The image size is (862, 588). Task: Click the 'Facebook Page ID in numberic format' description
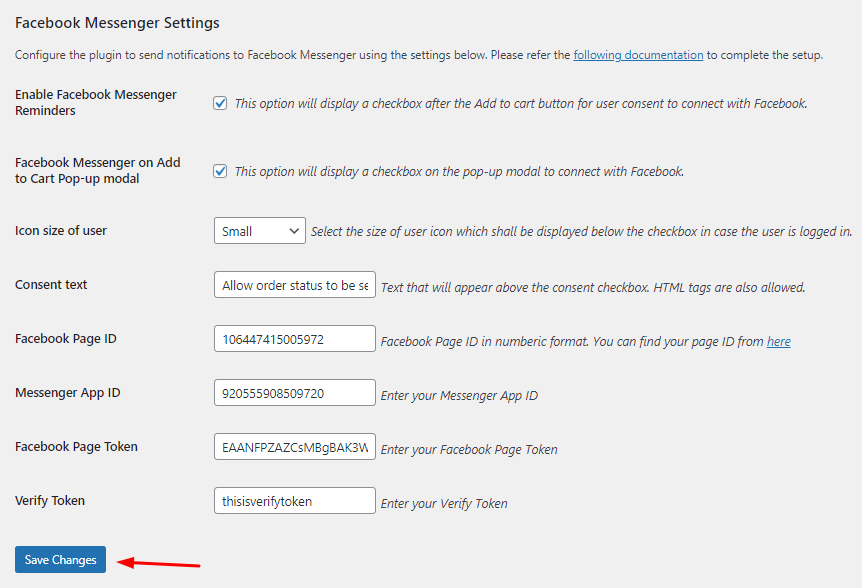[x=585, y=341]
